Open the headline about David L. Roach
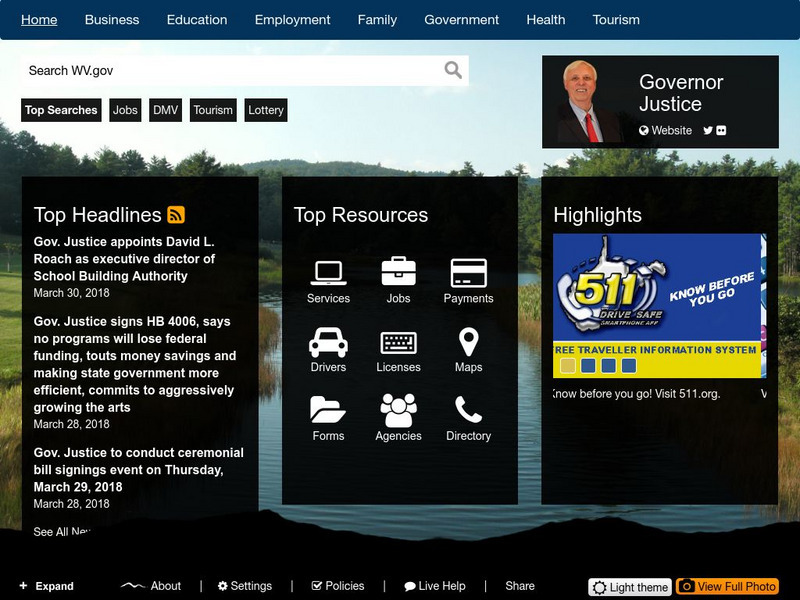The width and height of the screenshot is (800, 600). coord(124,259)
